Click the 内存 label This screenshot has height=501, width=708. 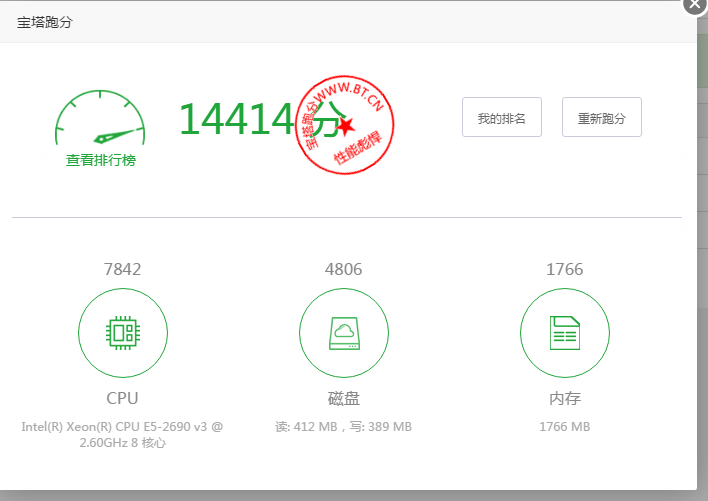[564, 398]
